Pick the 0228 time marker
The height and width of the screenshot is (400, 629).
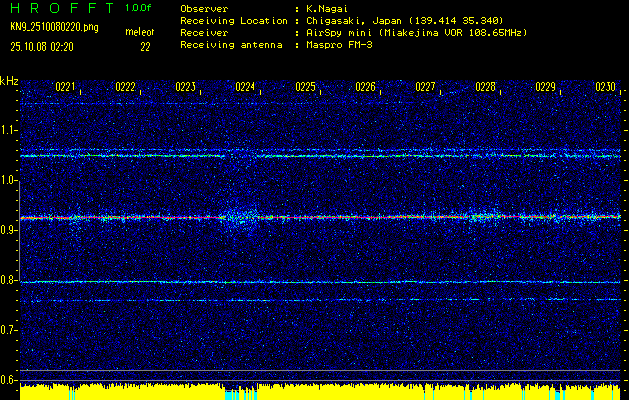[485, 88]
